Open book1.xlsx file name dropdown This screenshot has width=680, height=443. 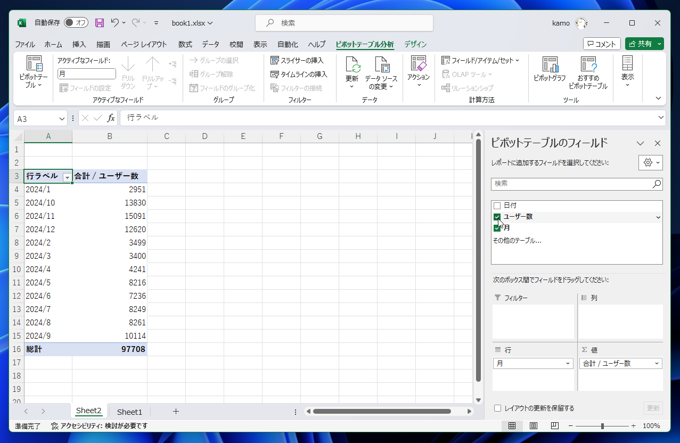pos(192,23)
